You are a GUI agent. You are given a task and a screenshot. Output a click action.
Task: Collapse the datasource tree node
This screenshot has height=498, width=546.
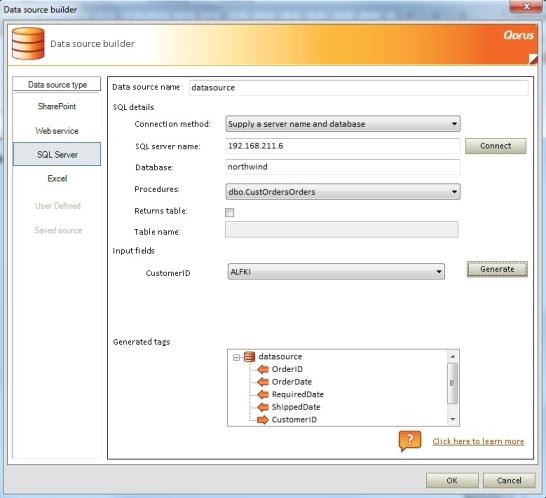click(x=237, y=357)
